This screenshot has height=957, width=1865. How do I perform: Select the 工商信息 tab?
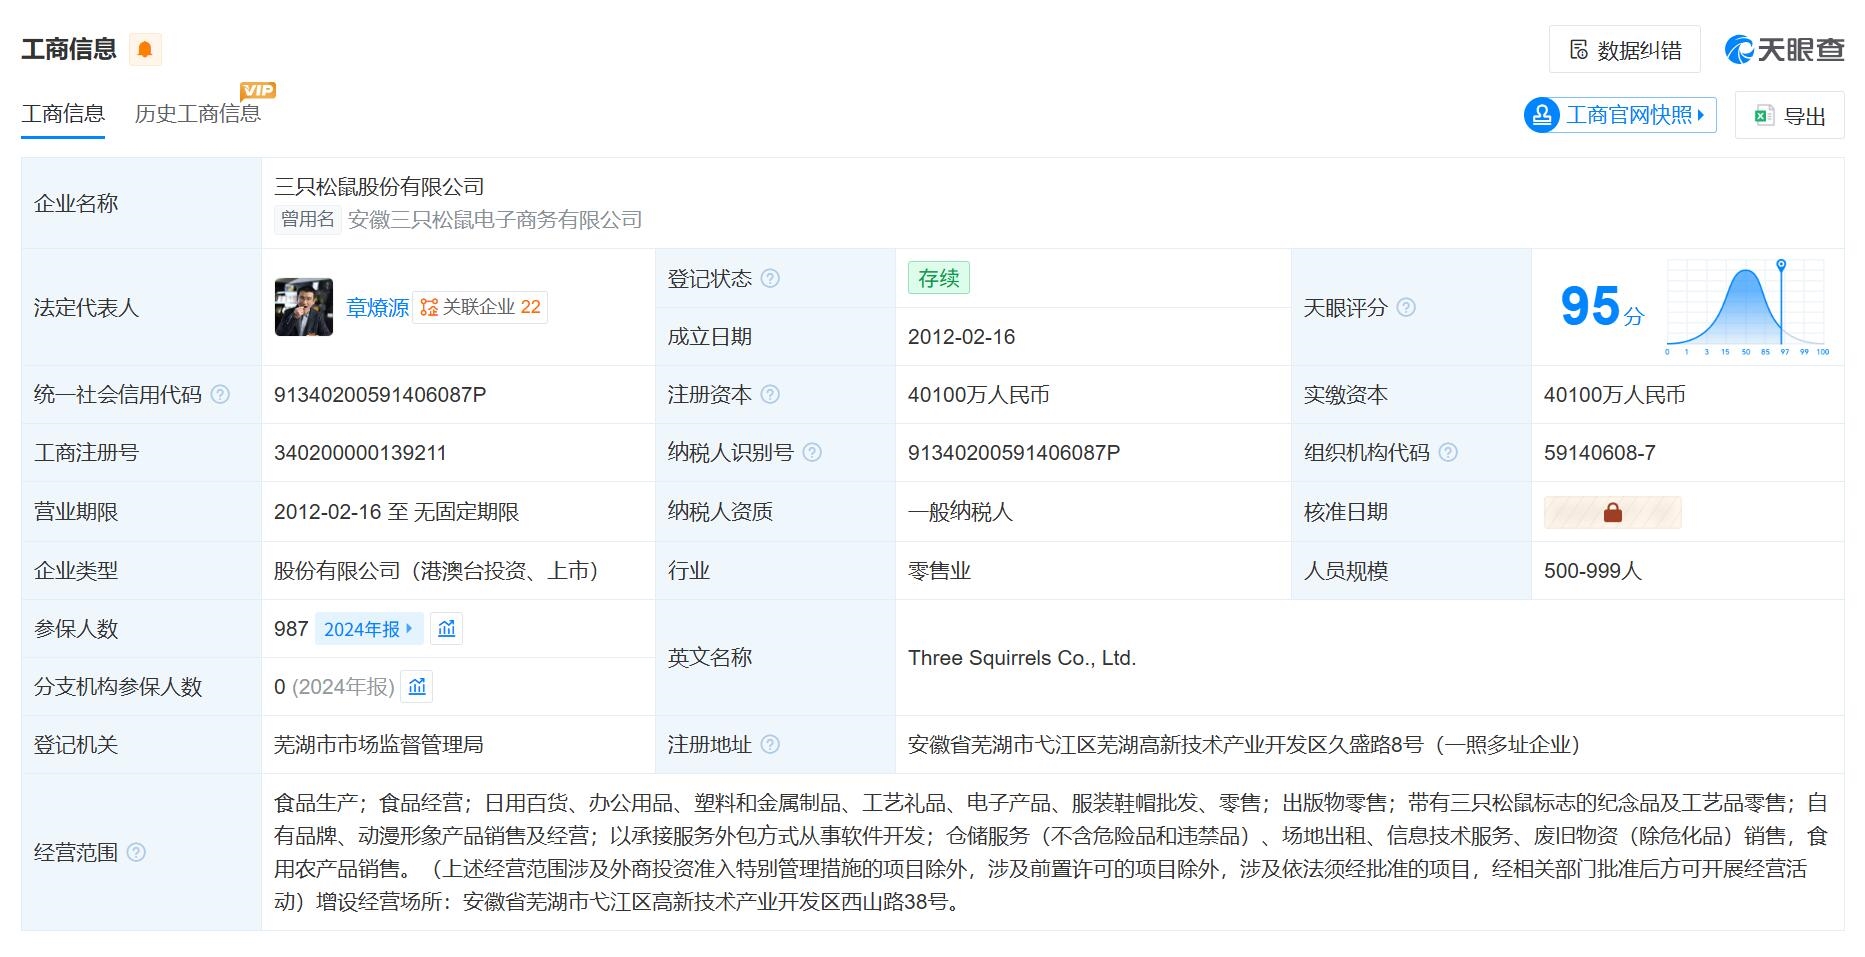63,114
